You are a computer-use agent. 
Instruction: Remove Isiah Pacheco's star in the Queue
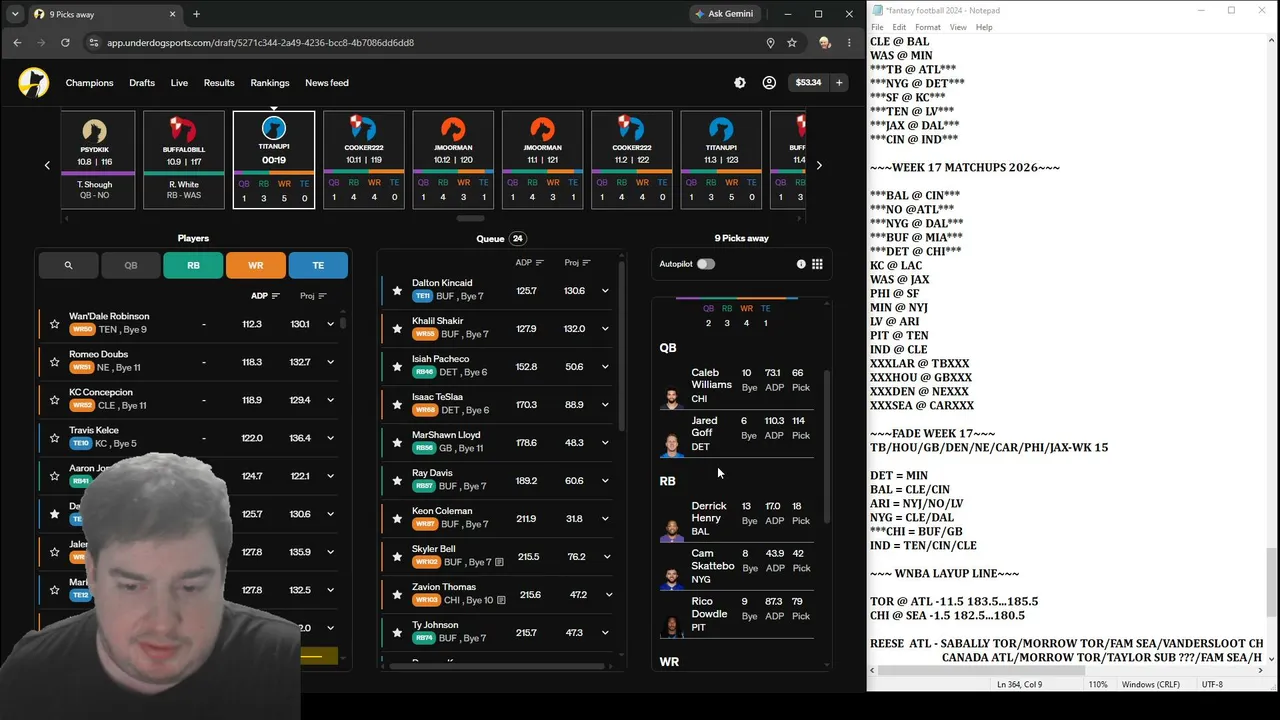tap(397, 367)
